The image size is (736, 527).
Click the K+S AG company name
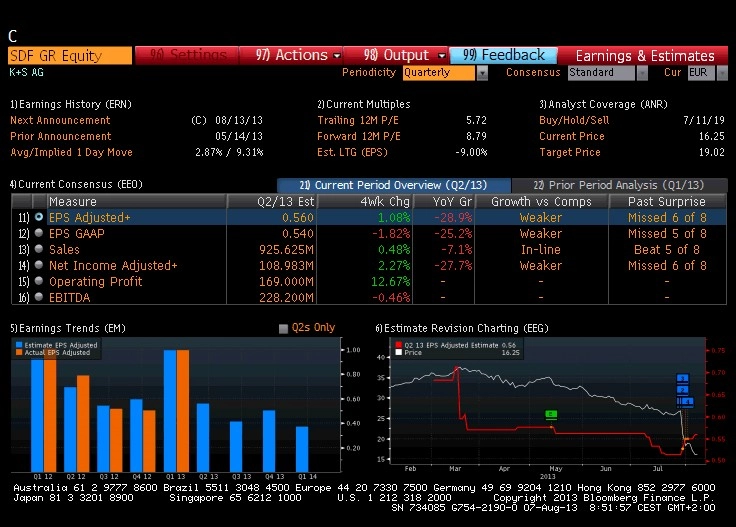[26, 72]
